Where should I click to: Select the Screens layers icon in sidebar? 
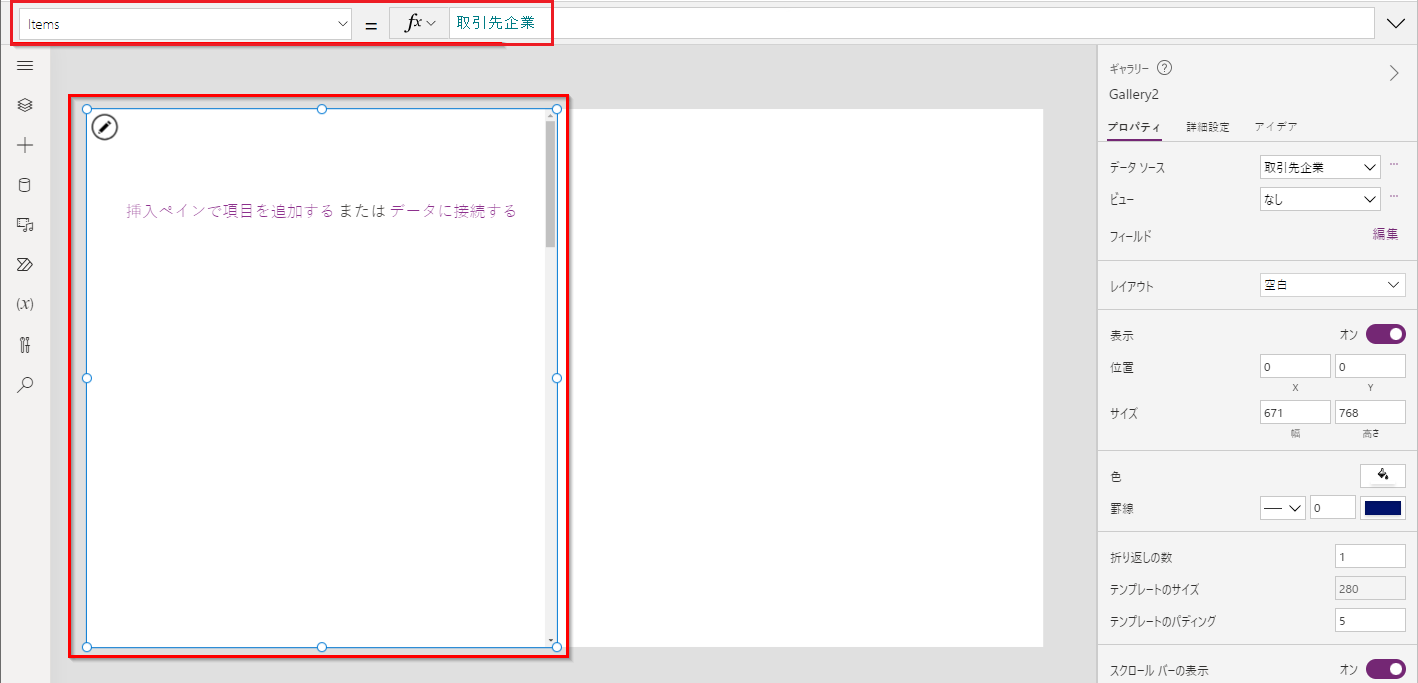(25, 104)
